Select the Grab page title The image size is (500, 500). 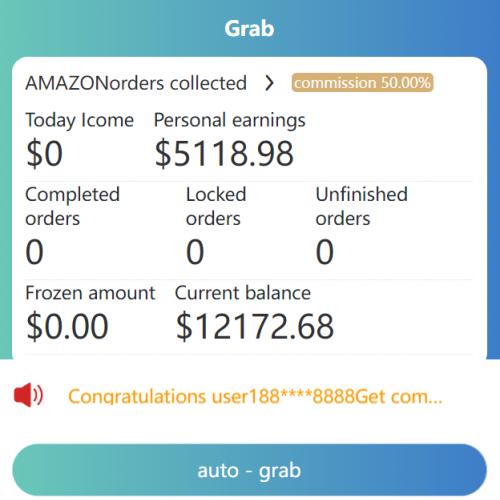249,28
